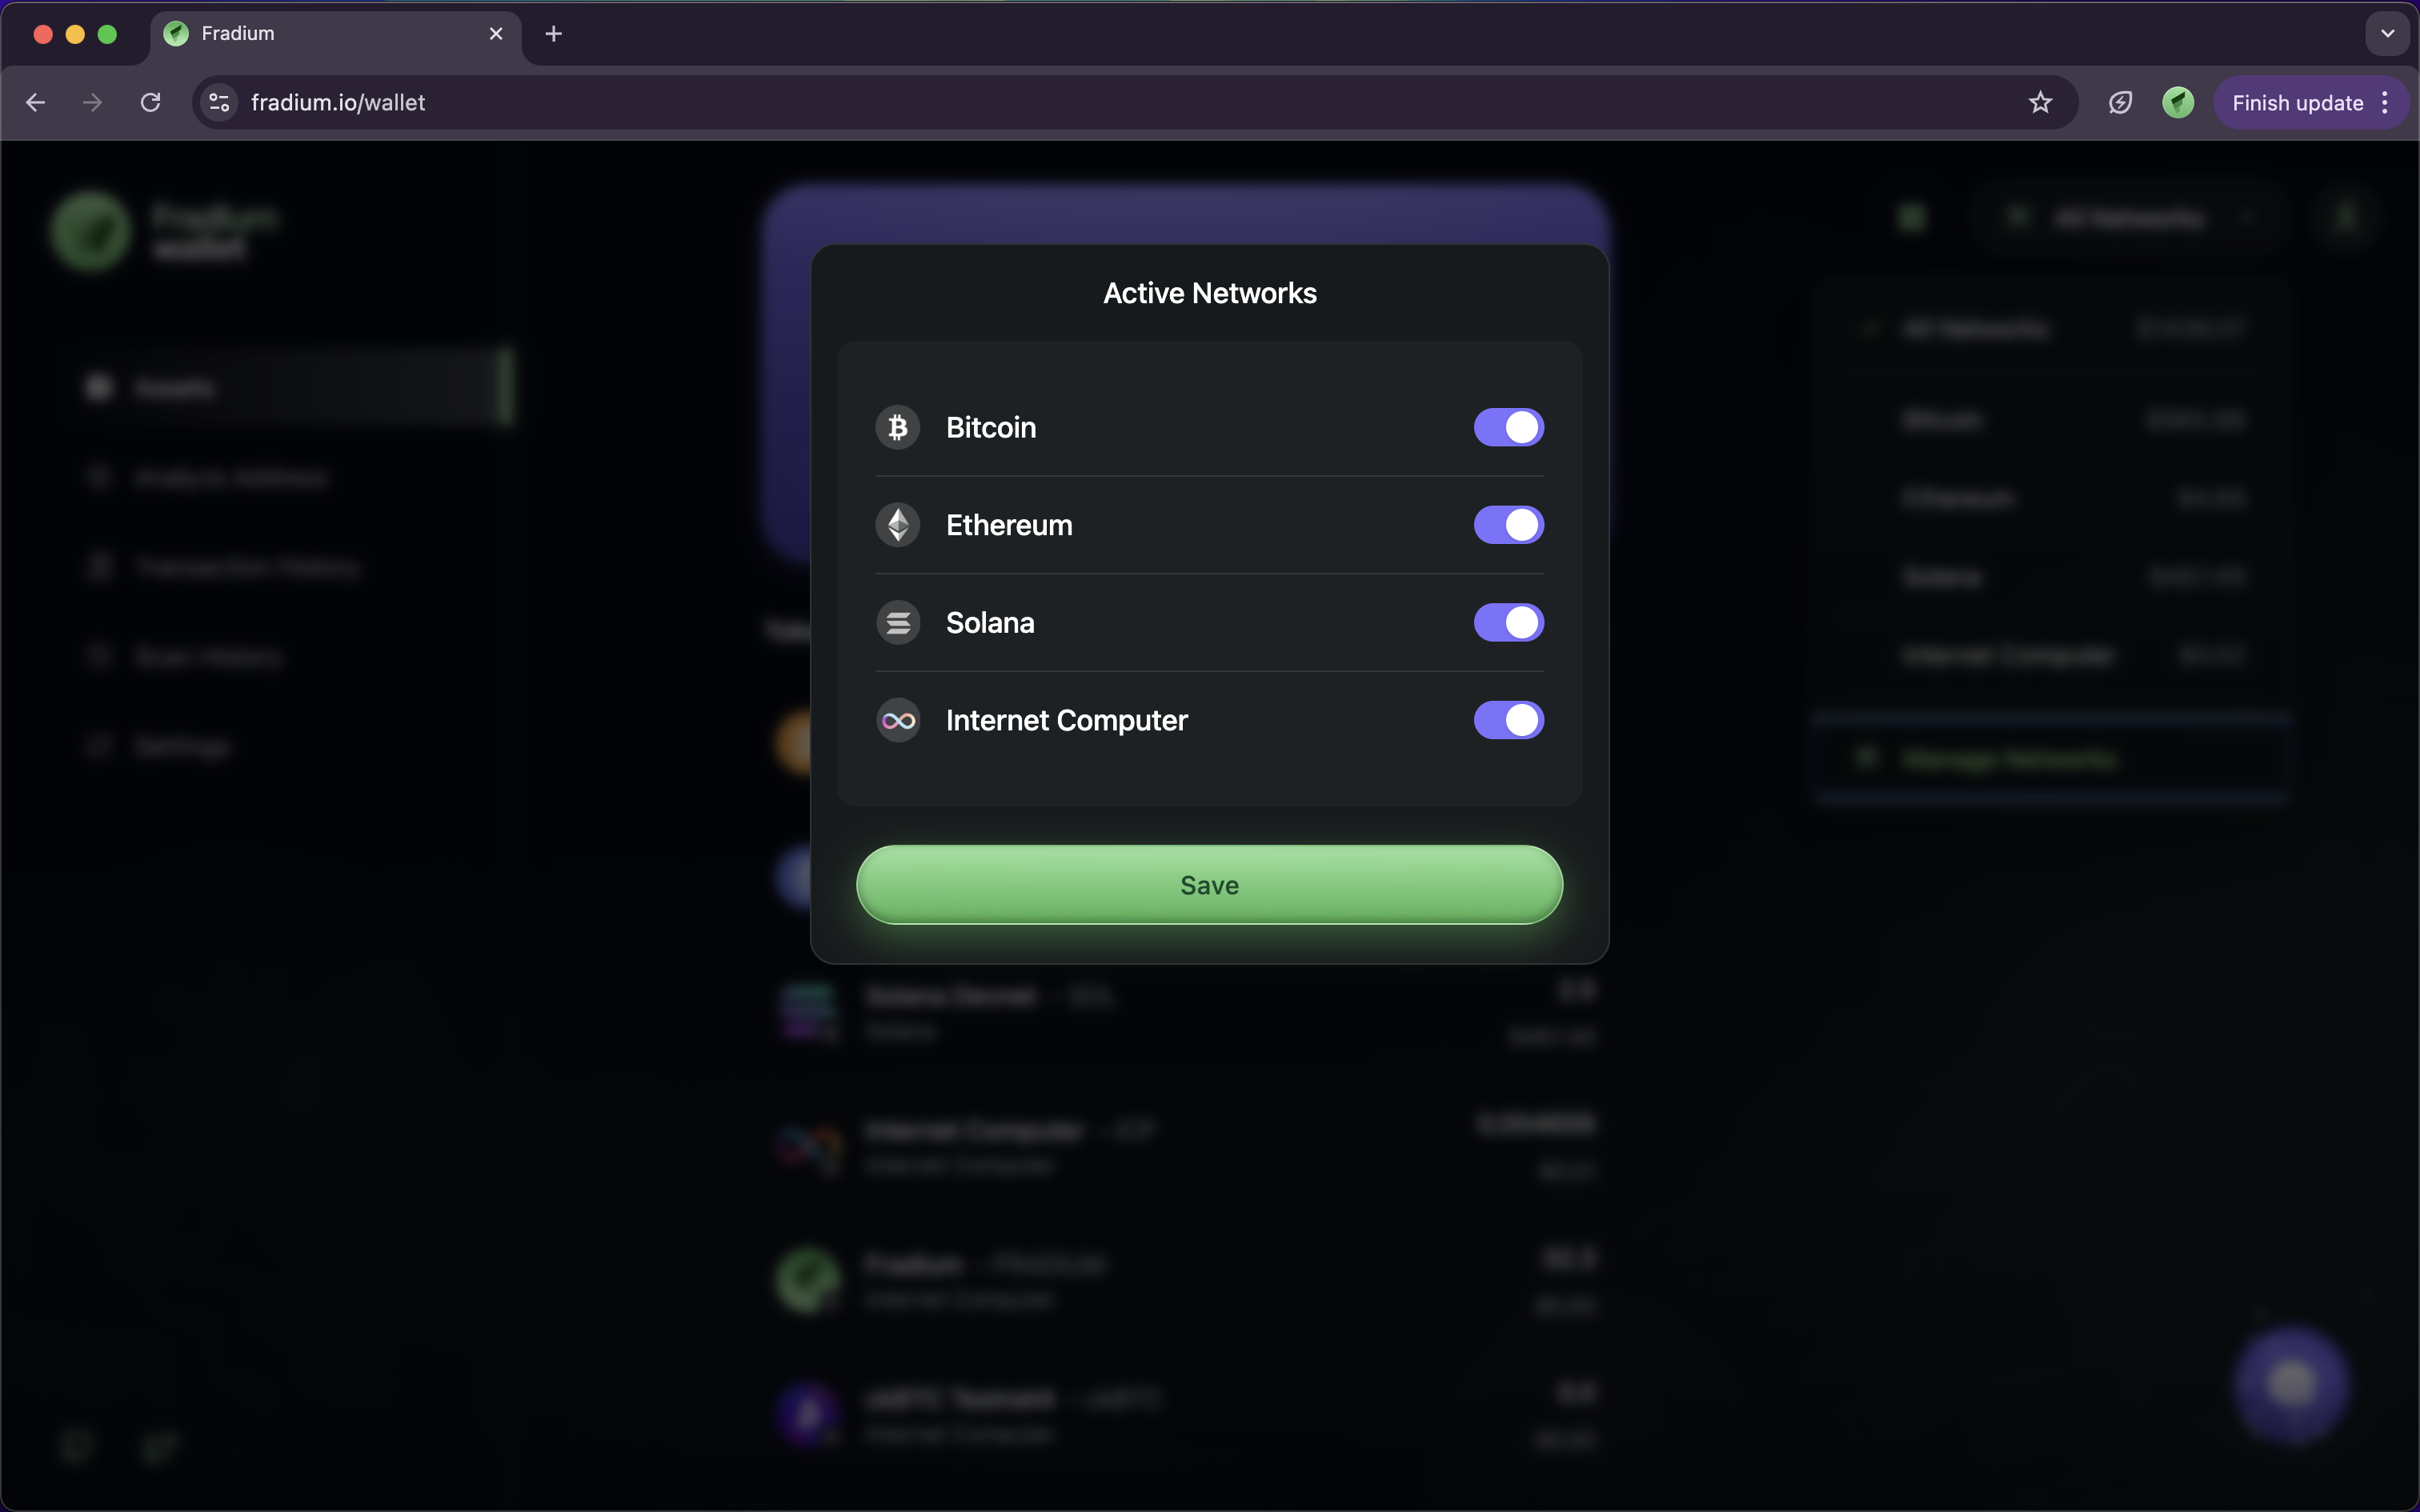View site information icon in address bar
This screenshot has width=2420, height=1512.
tap(219, 103)
